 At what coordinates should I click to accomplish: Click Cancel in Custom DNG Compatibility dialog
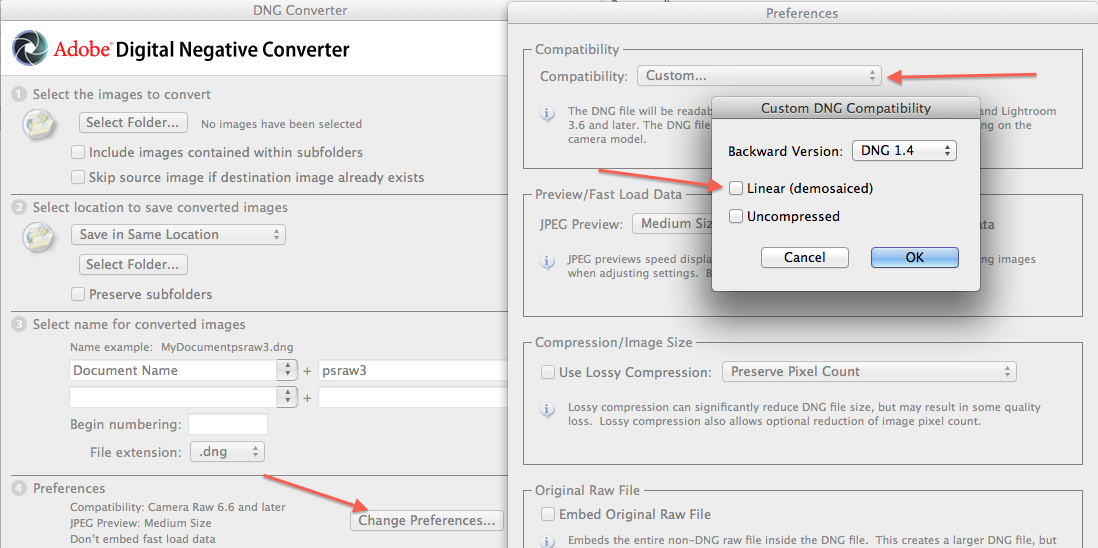[805, 258]
